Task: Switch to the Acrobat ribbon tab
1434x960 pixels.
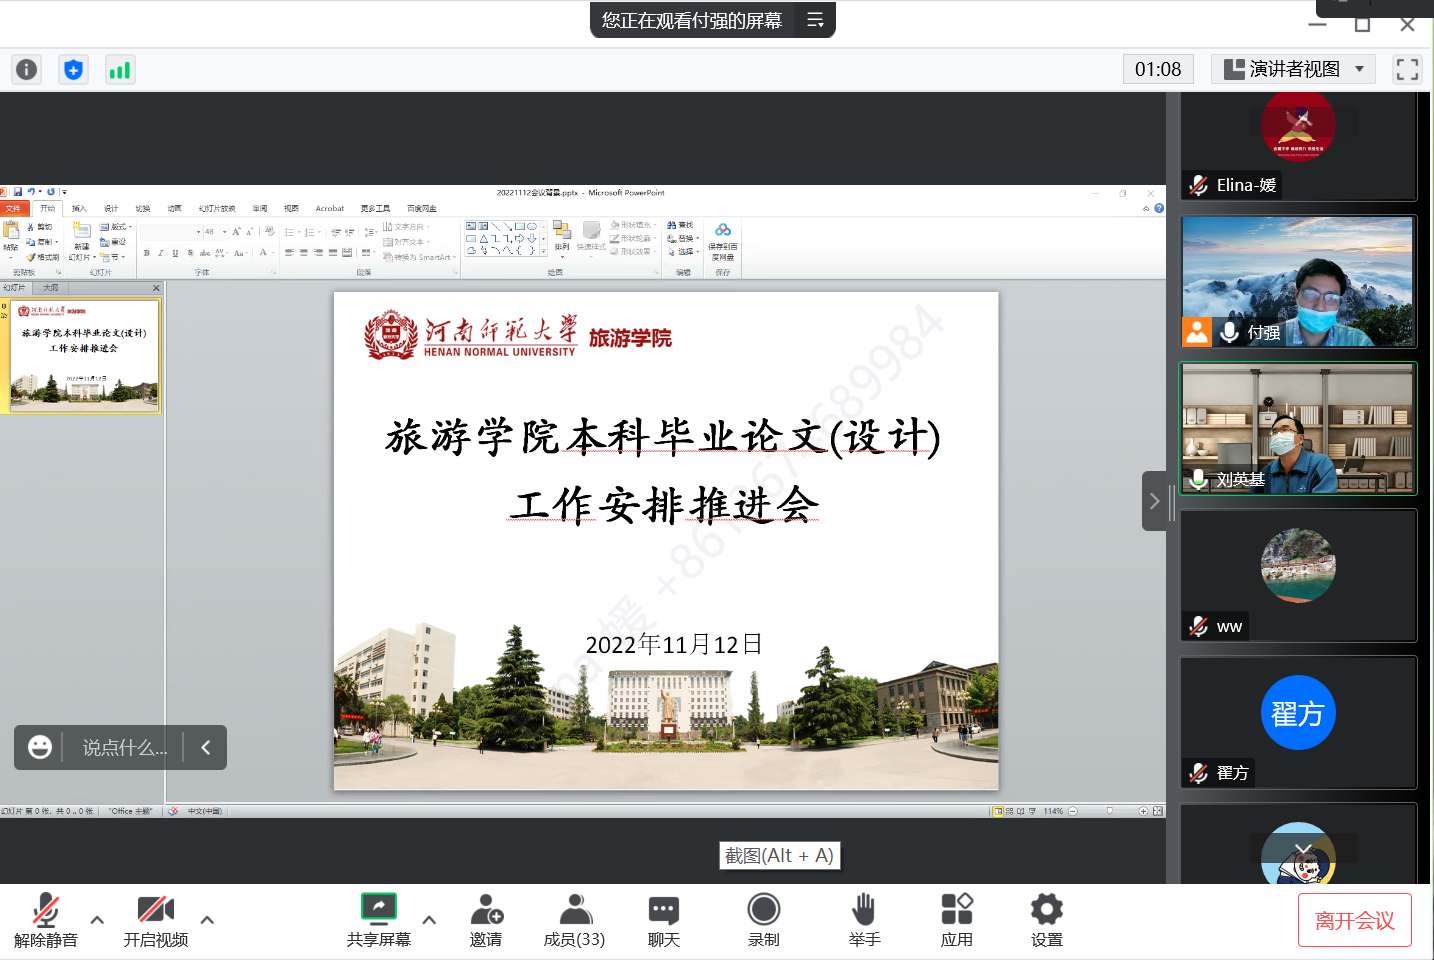Action: pyautogui.click(x=330, y=208)
